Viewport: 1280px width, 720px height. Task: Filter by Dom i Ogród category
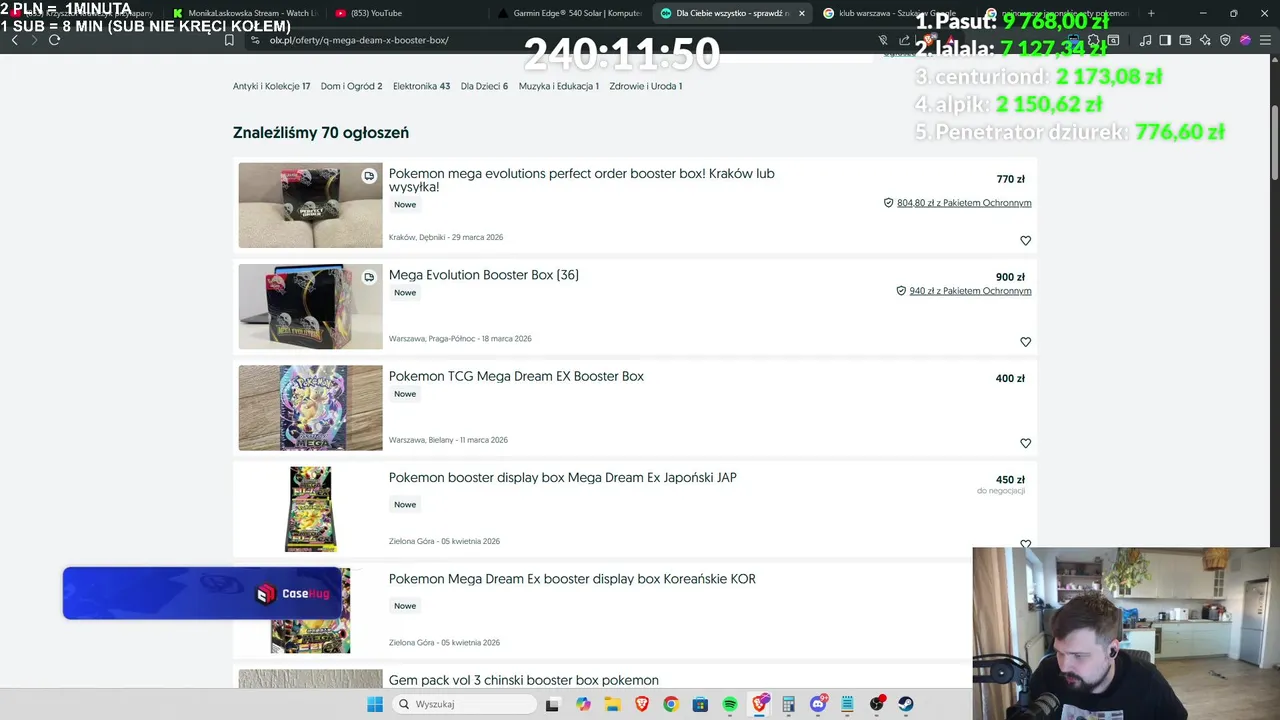pyautogui.click(x=351, y=86)
